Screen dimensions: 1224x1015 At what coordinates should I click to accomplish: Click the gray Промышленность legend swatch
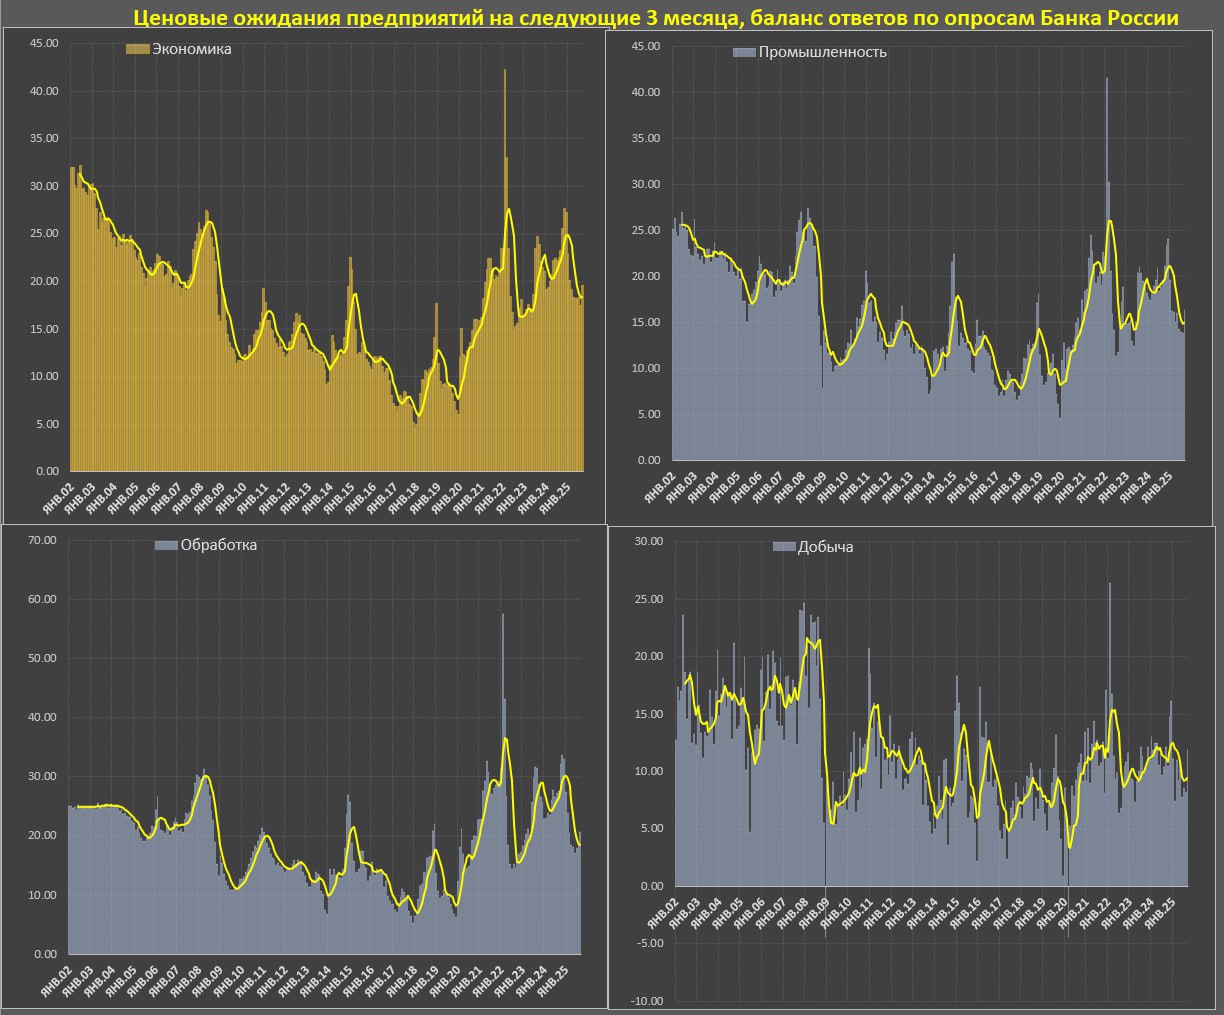(x=744, y=52)
